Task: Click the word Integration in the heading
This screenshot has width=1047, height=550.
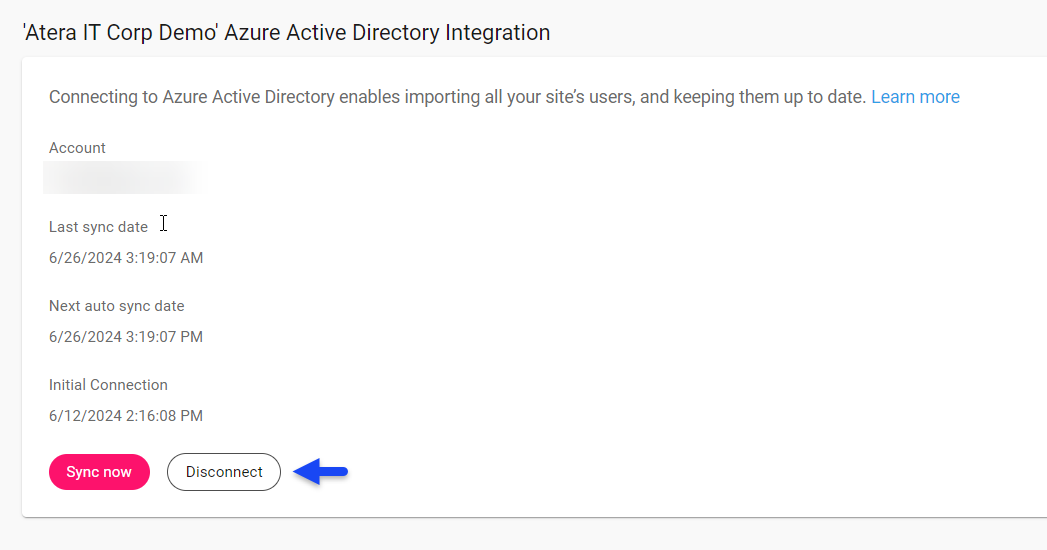Action: [x=498, y=33]
